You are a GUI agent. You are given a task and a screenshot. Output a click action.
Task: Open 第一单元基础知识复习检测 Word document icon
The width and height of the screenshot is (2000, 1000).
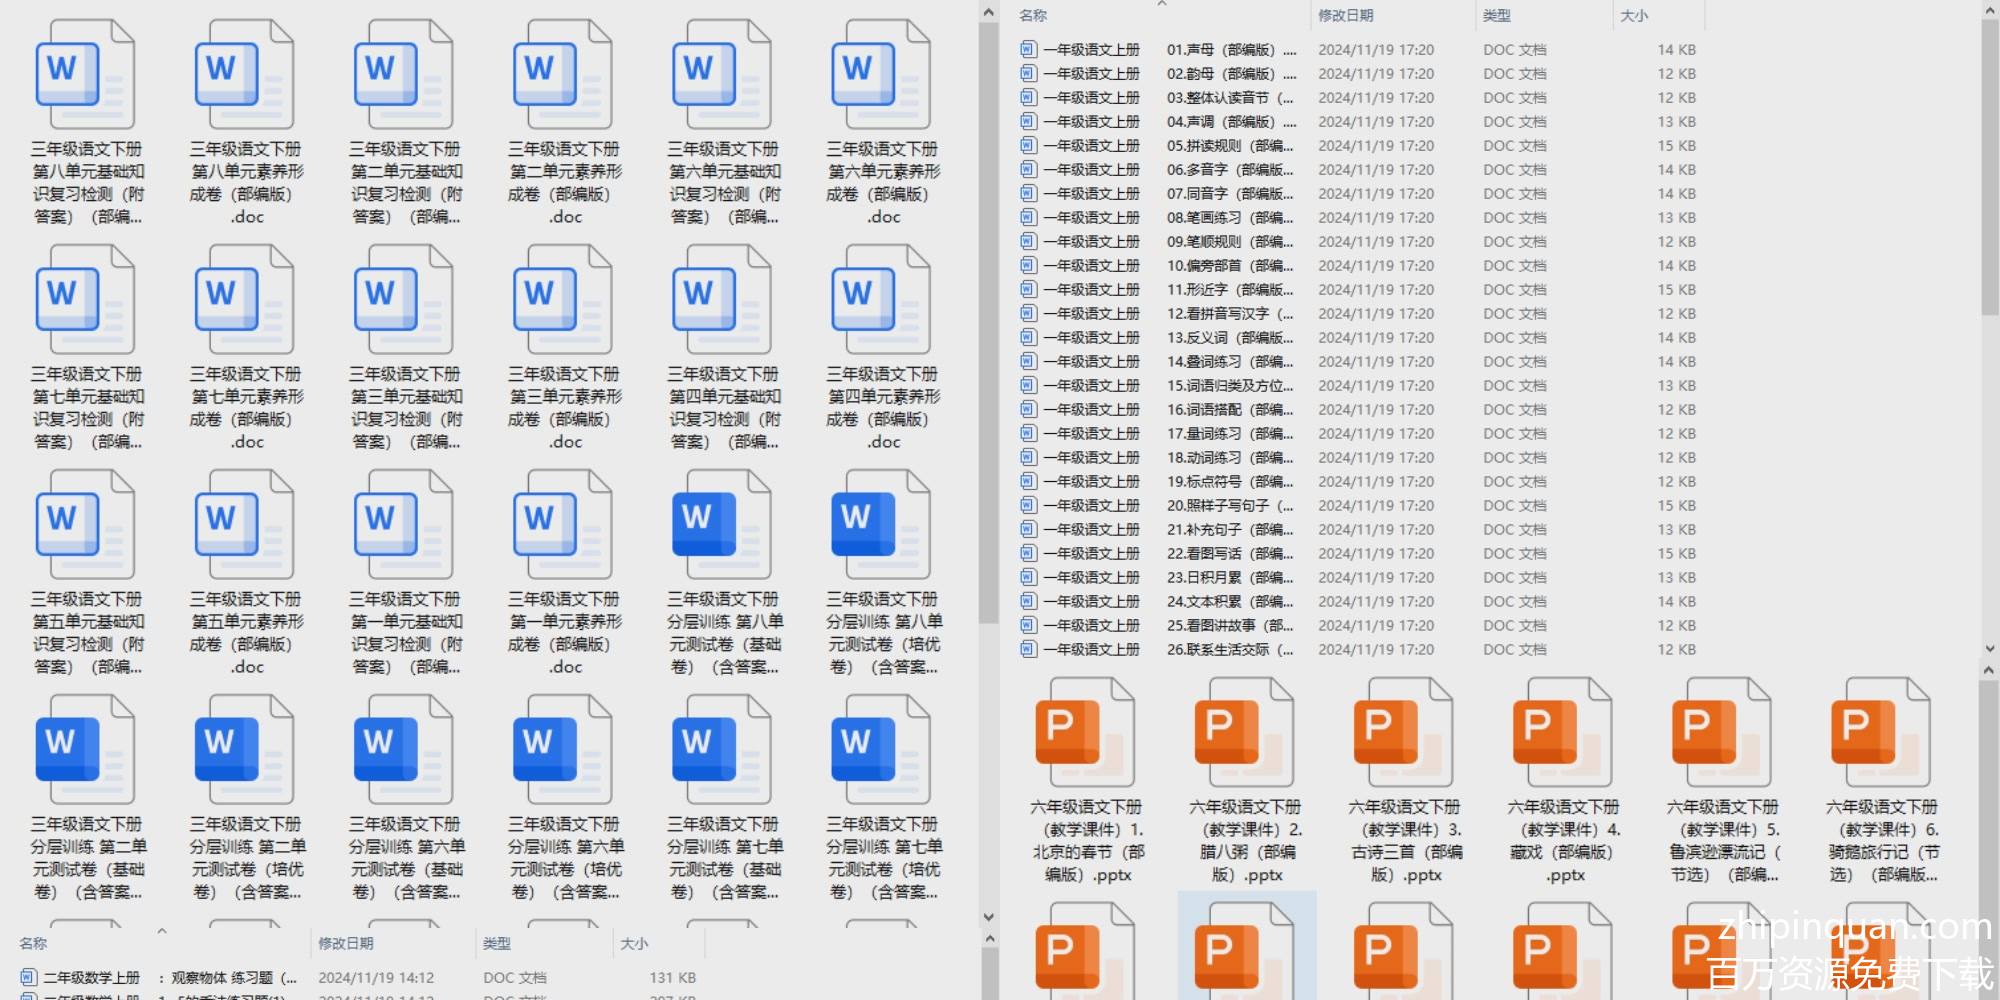click(x=403, y=524)
